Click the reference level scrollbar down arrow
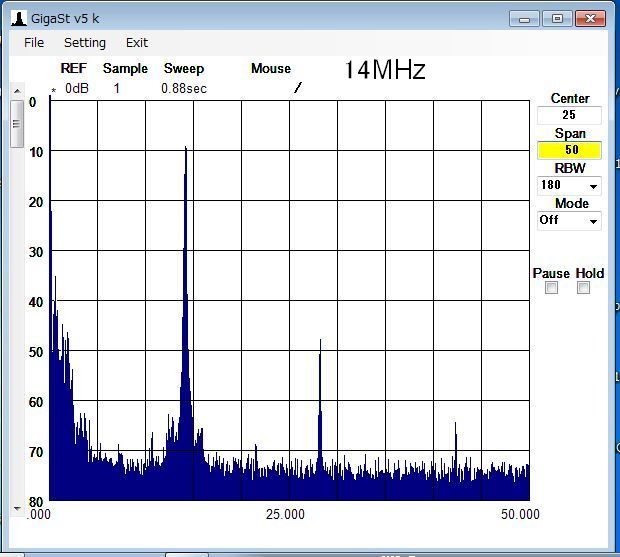620x557 pixels. coord(17,508)
